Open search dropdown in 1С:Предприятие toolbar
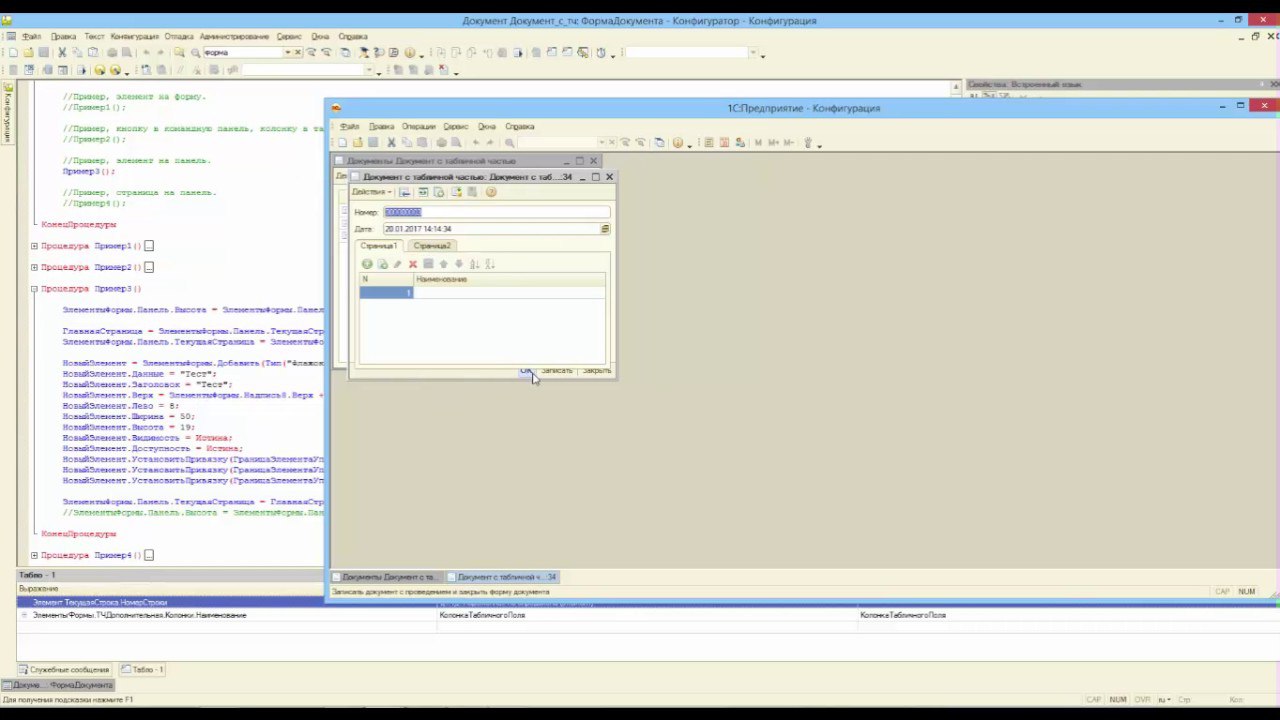 tap(602, 143)
